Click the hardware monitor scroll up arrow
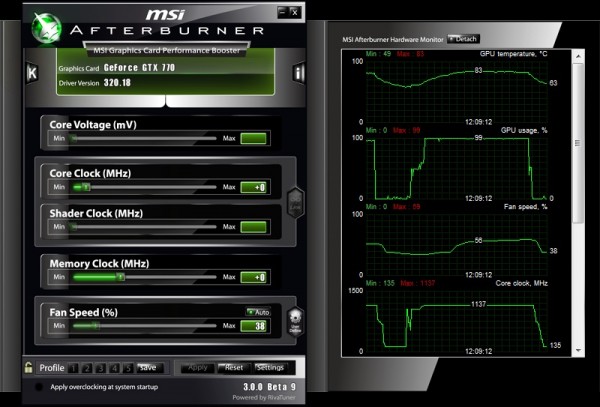The width and height of the screenshot is (600, 407). click(x=578, y=57)
